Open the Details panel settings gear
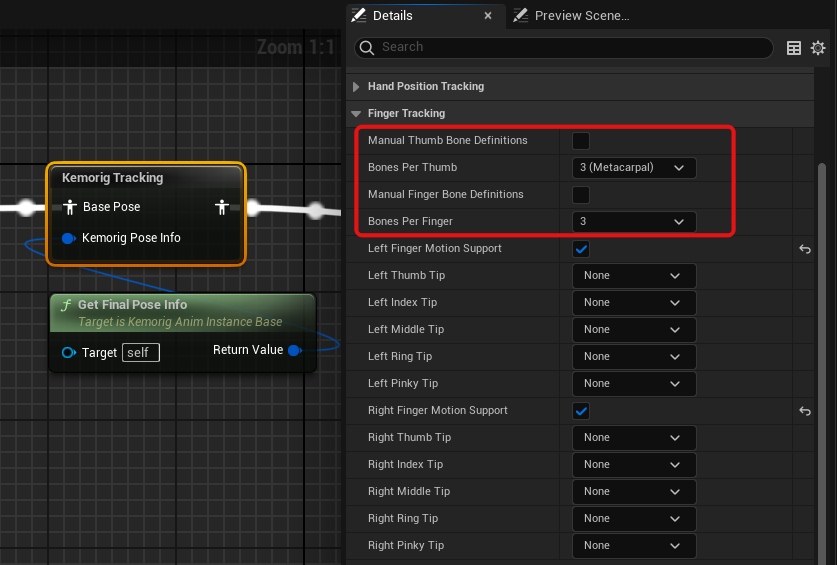Image resolution: width=837 pixels, height=565 pixels. tap(818, 48)
